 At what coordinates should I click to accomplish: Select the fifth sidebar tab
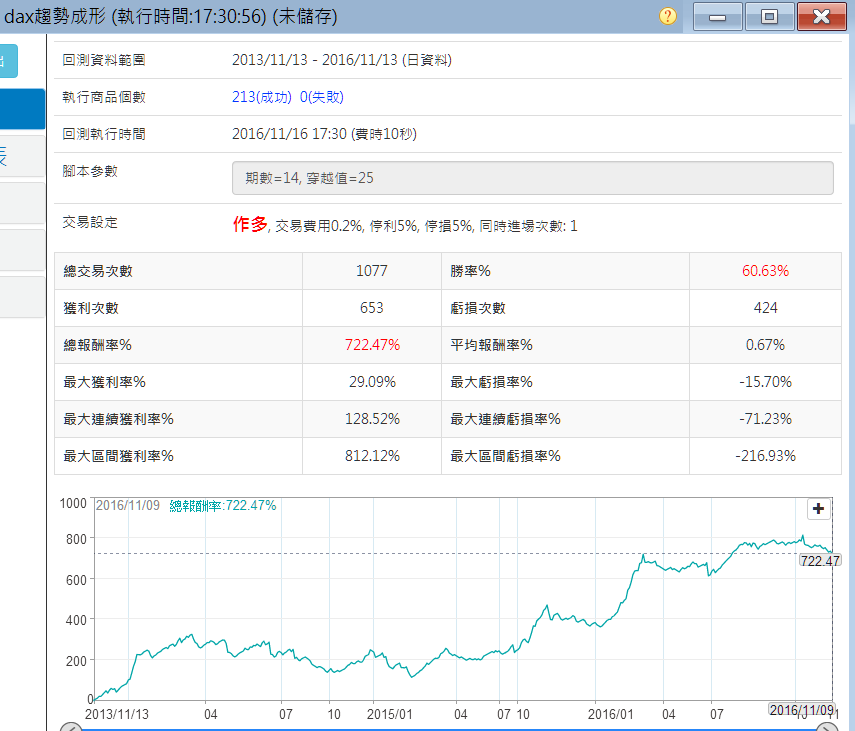pyautogui.click(x=21, y=297)
